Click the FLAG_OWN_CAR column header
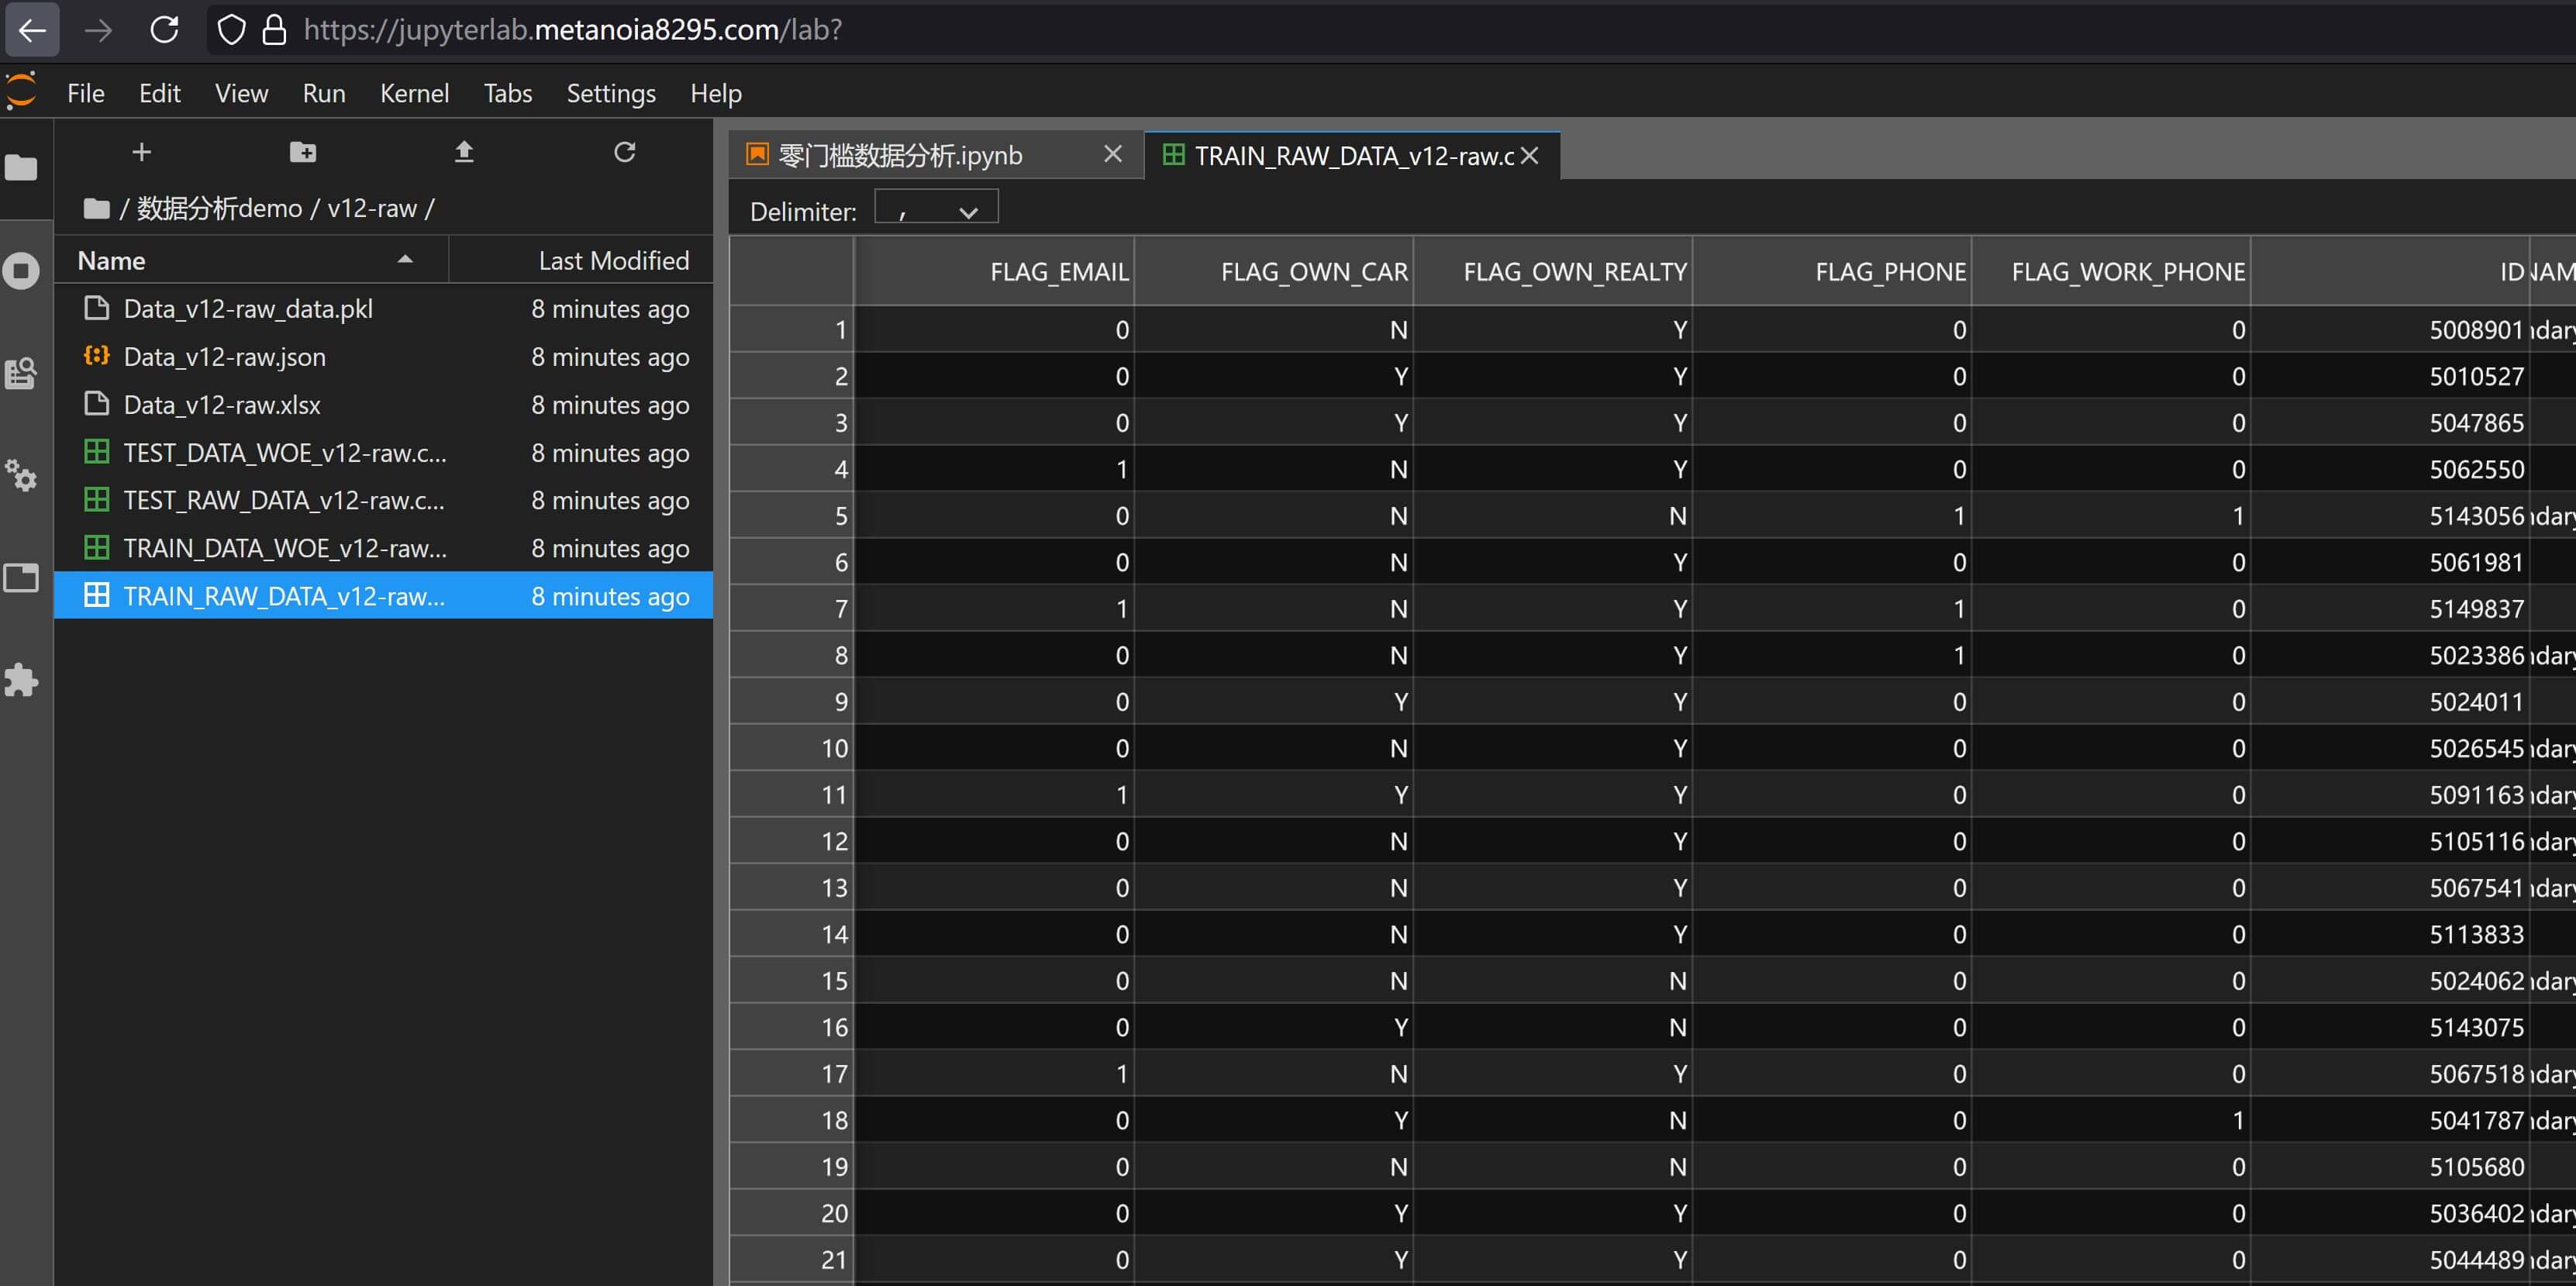 click(x=1313, y=272)
